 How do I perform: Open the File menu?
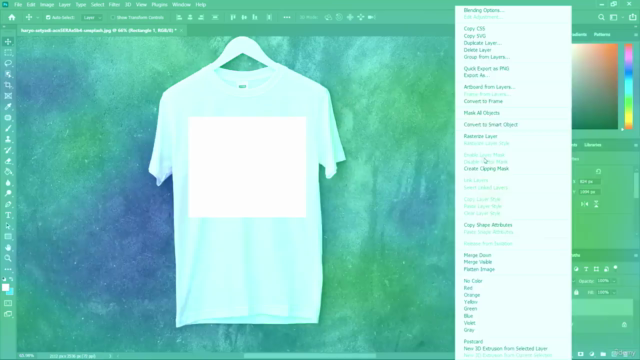18,4
